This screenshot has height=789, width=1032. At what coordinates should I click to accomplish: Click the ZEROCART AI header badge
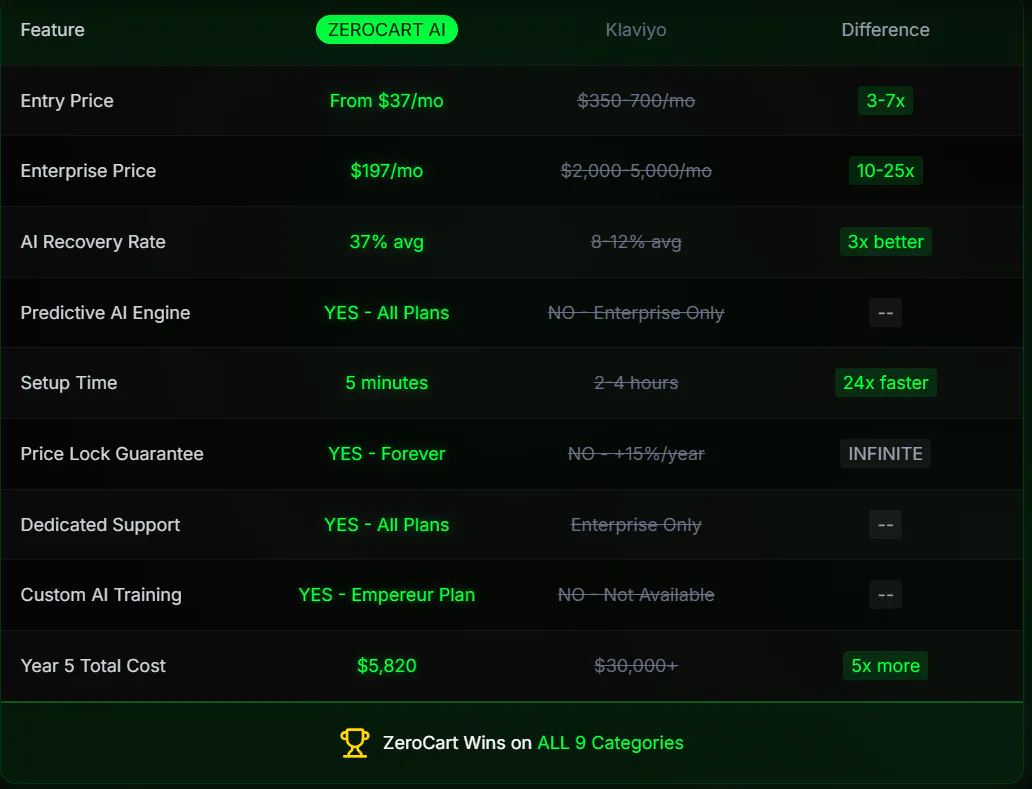[x=387, y=30]
